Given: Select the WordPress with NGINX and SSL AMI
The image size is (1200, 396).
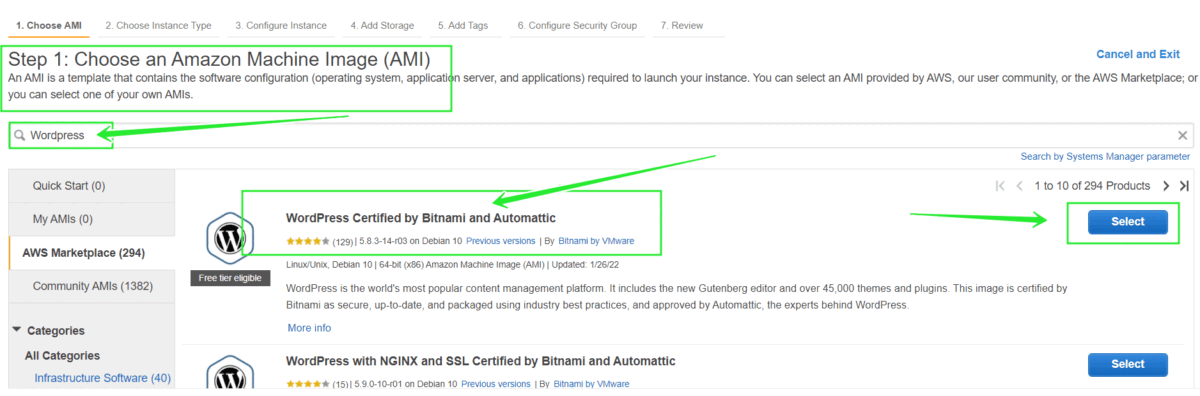Looking at the screenshot, I should [1127, 365].
